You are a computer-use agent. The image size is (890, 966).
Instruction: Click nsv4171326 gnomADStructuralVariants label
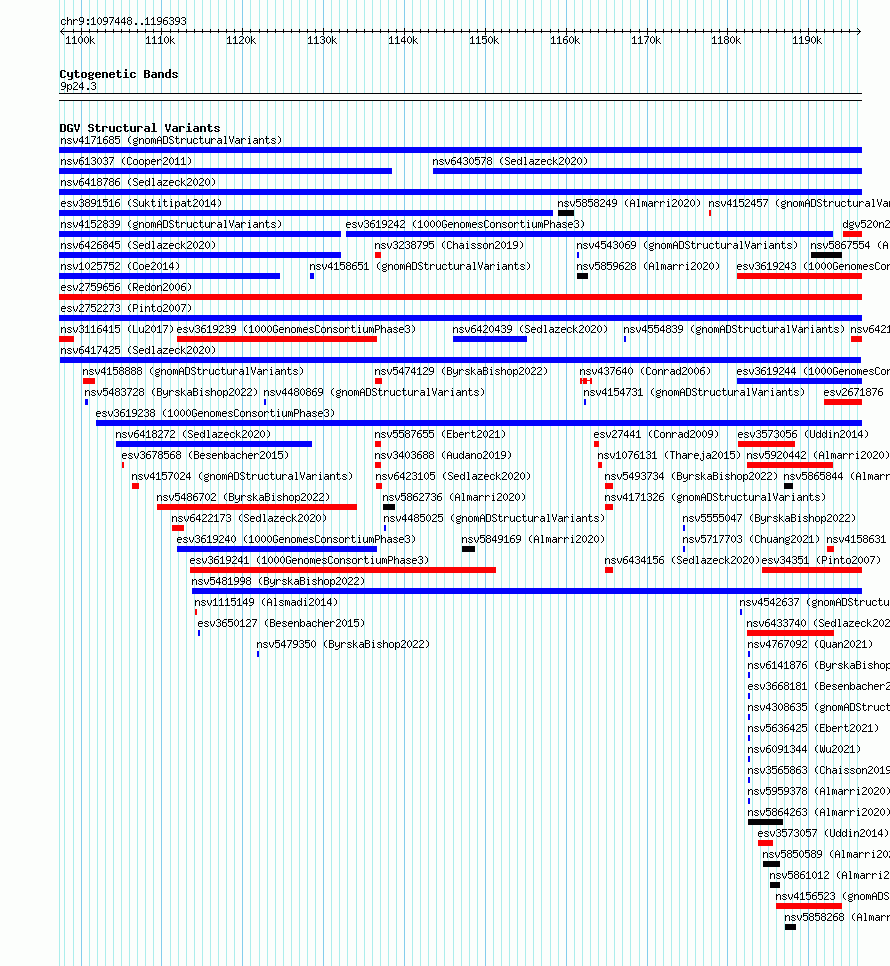coord(714,497)
